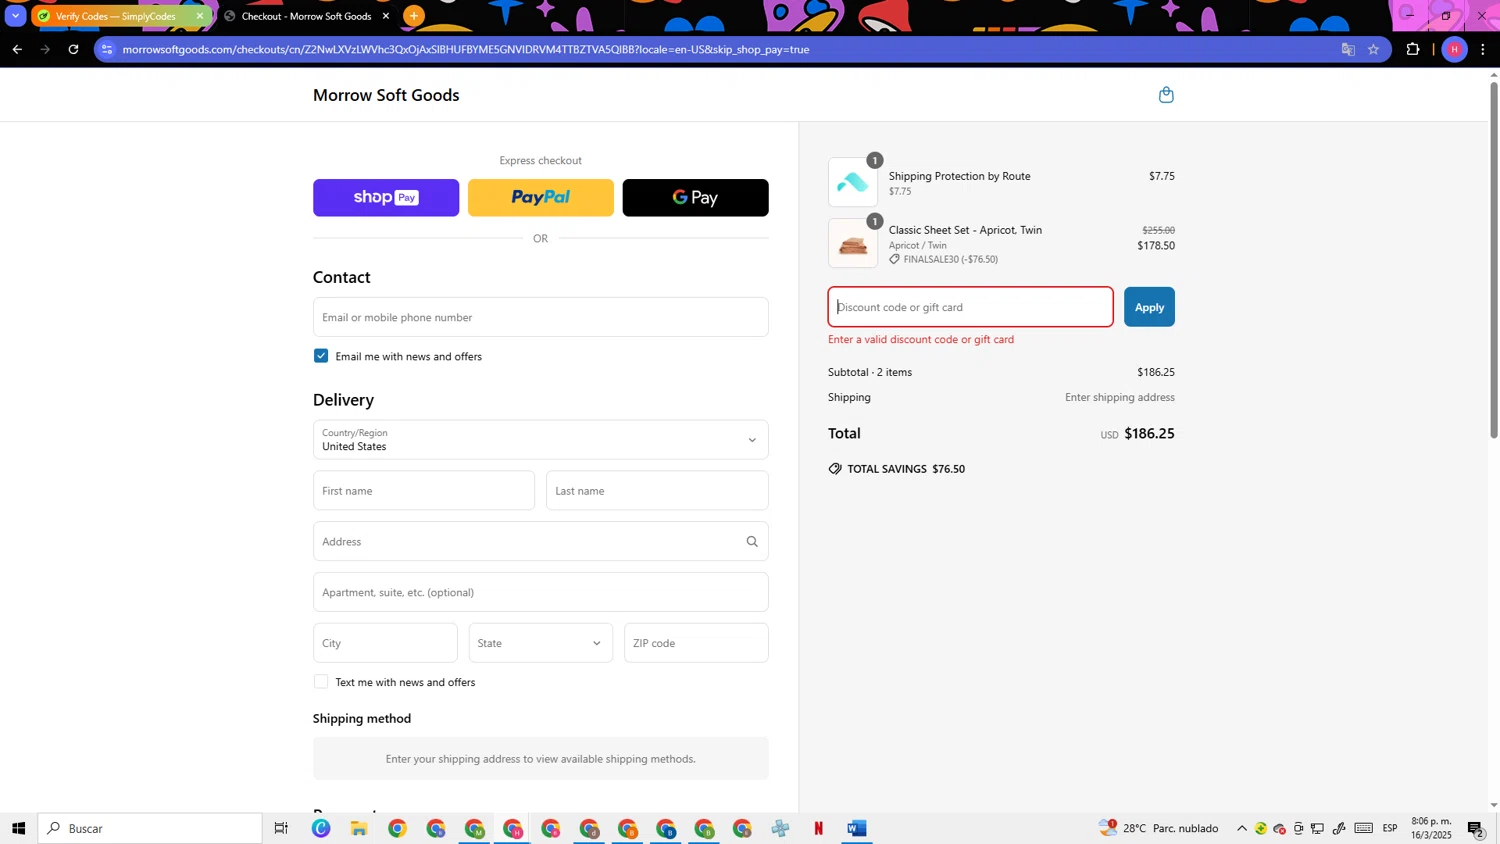The height and width of the screenshot is (844, 1500).
Task: Open the Country/Region dropdown
Action: coord(541,440)
